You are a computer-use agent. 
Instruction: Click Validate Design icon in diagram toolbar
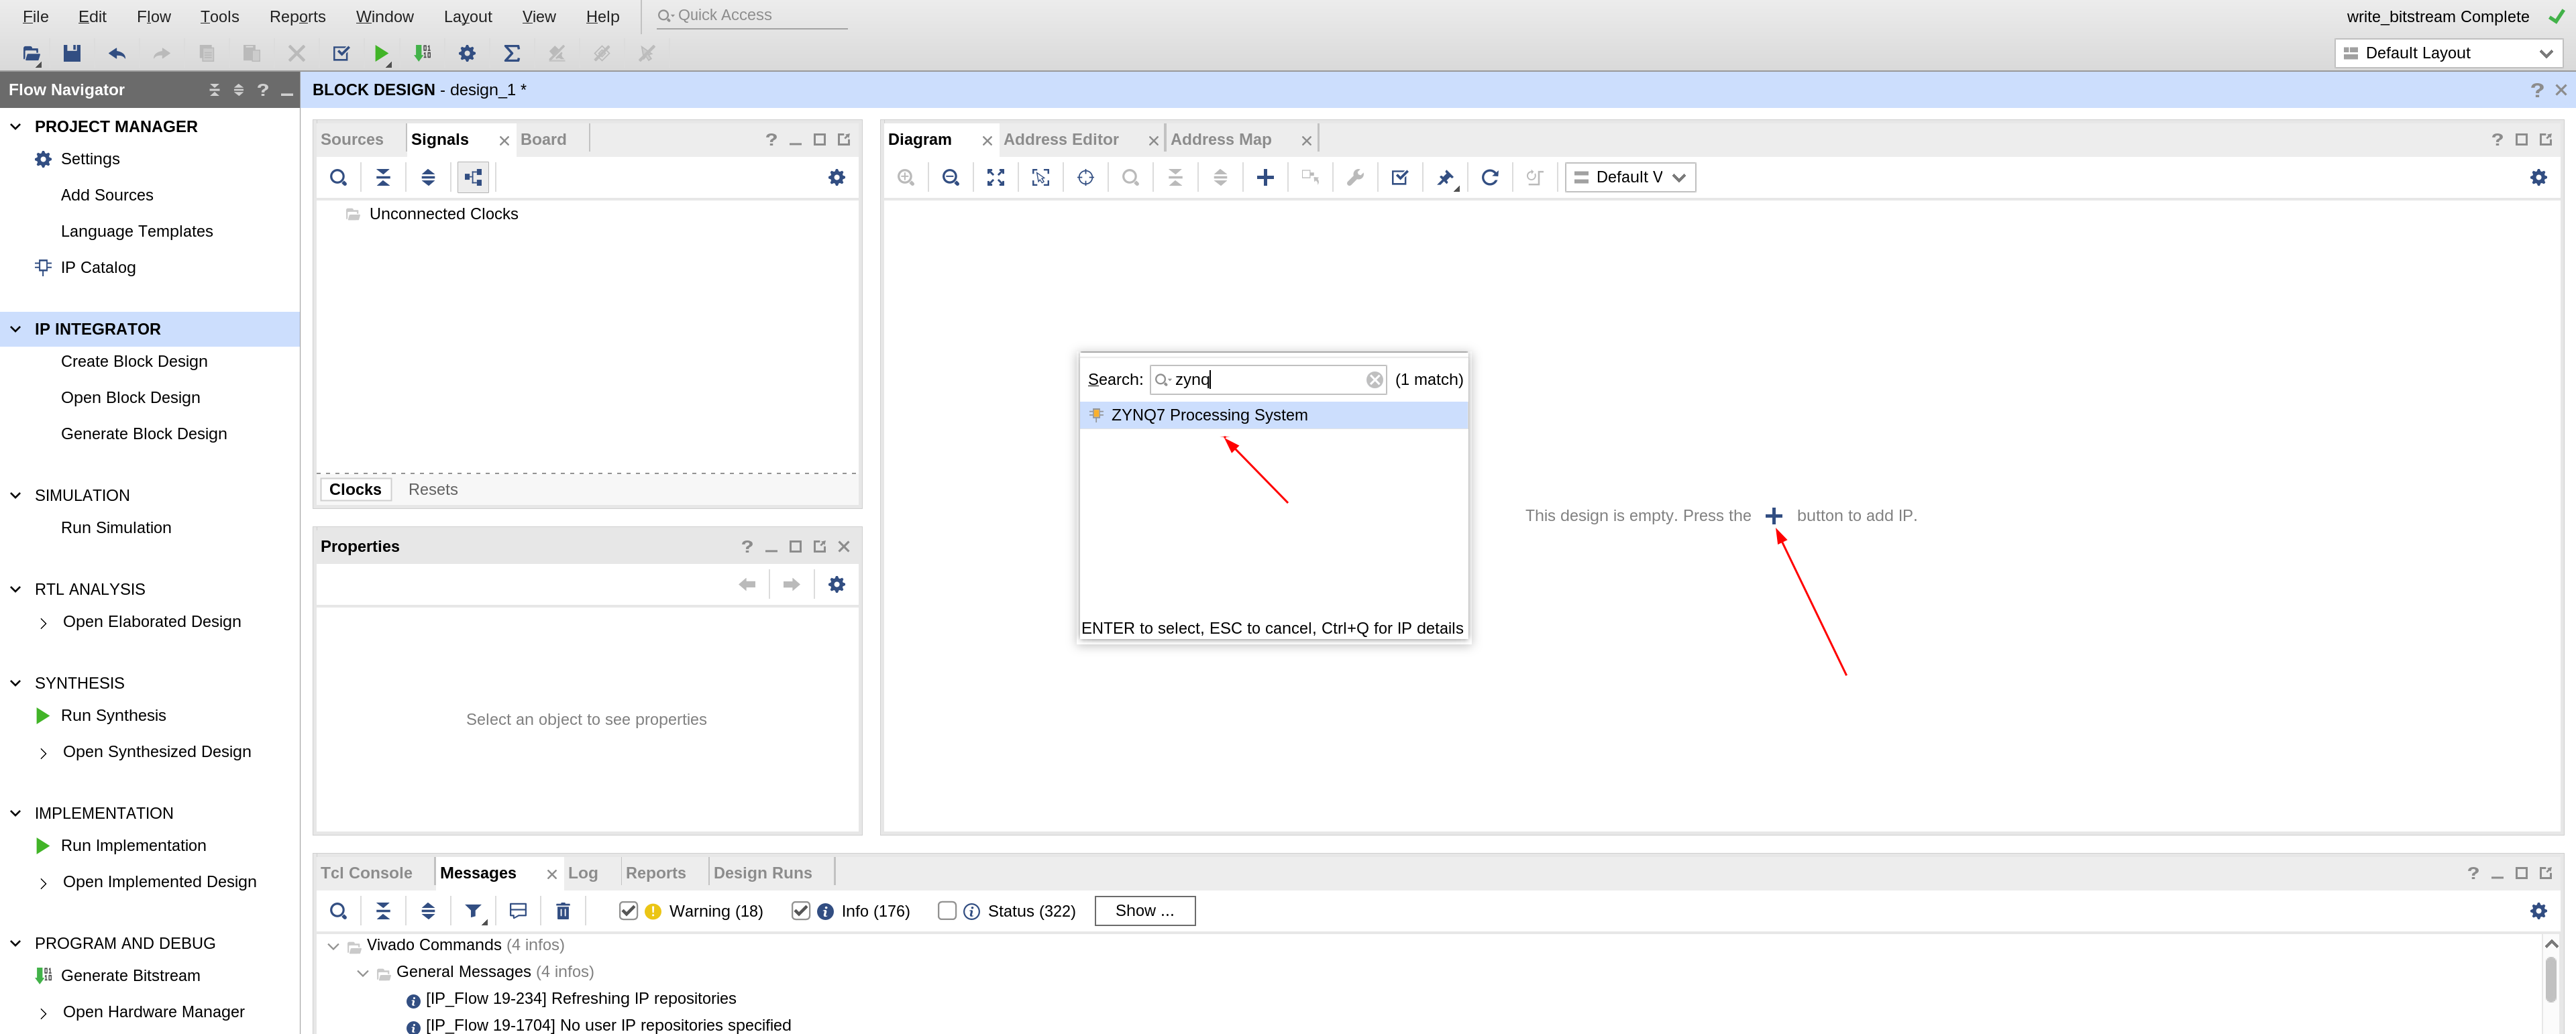(x=1400, y=177)
